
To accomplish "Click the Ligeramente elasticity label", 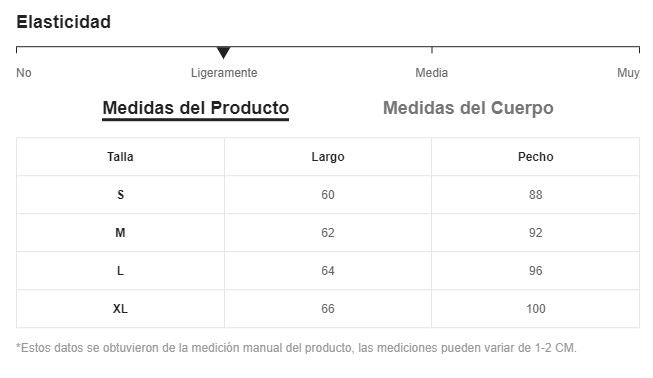I will 224,73.
